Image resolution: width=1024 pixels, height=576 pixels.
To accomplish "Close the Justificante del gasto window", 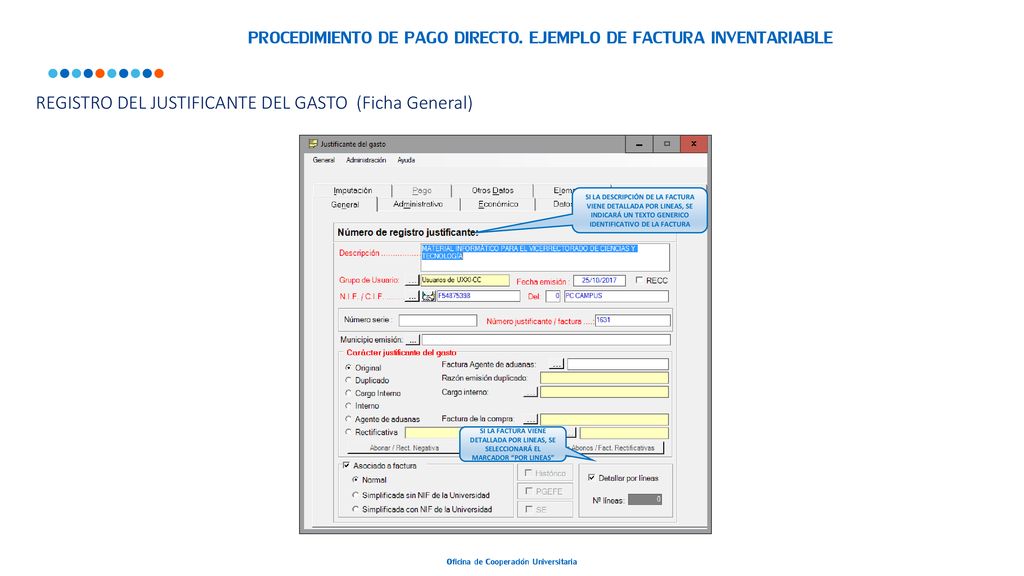I will tap(694, 144).
